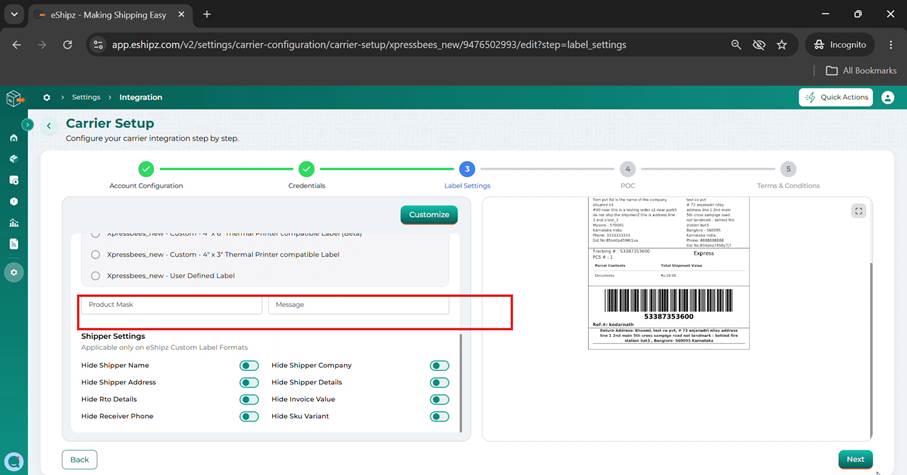
Task: Expand the collapsed sidebar with chevron
Action: 27,124
